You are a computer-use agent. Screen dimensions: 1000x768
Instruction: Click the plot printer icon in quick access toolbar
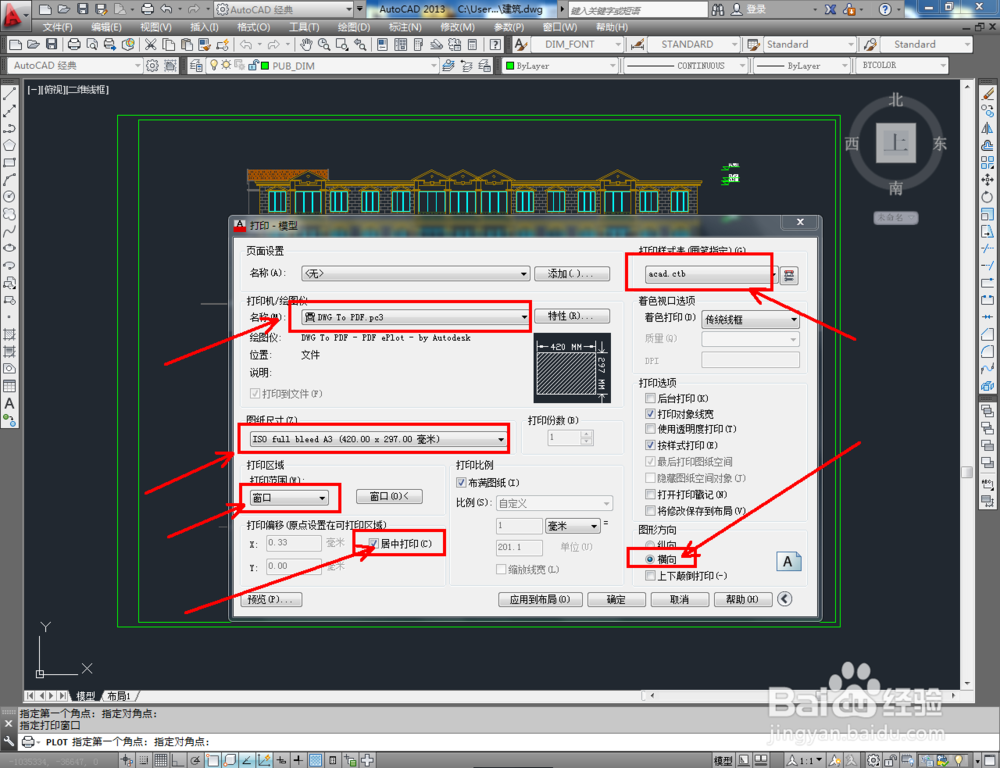click(147, 9)
